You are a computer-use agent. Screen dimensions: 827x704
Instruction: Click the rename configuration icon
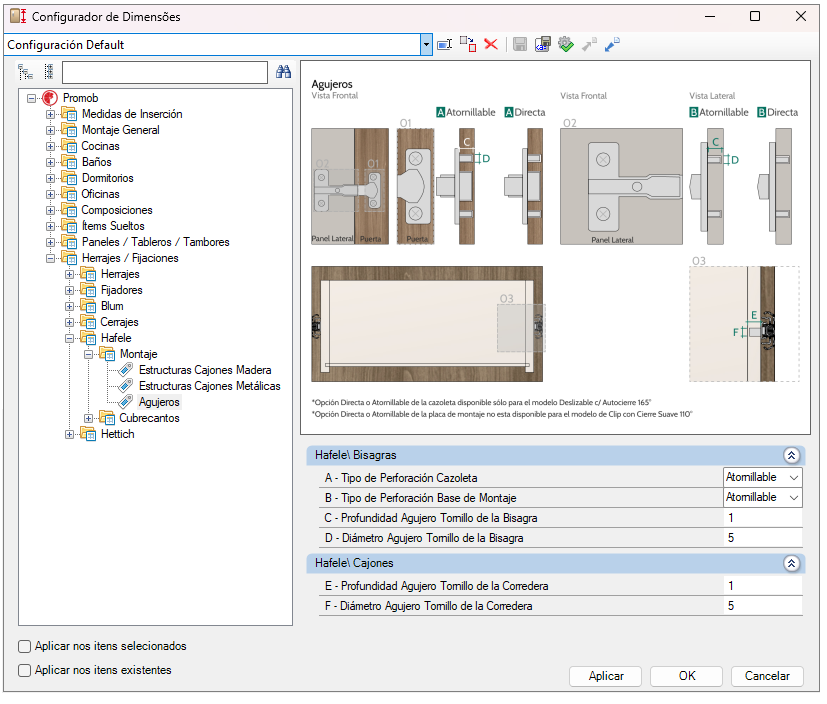(x=445, y=44)
